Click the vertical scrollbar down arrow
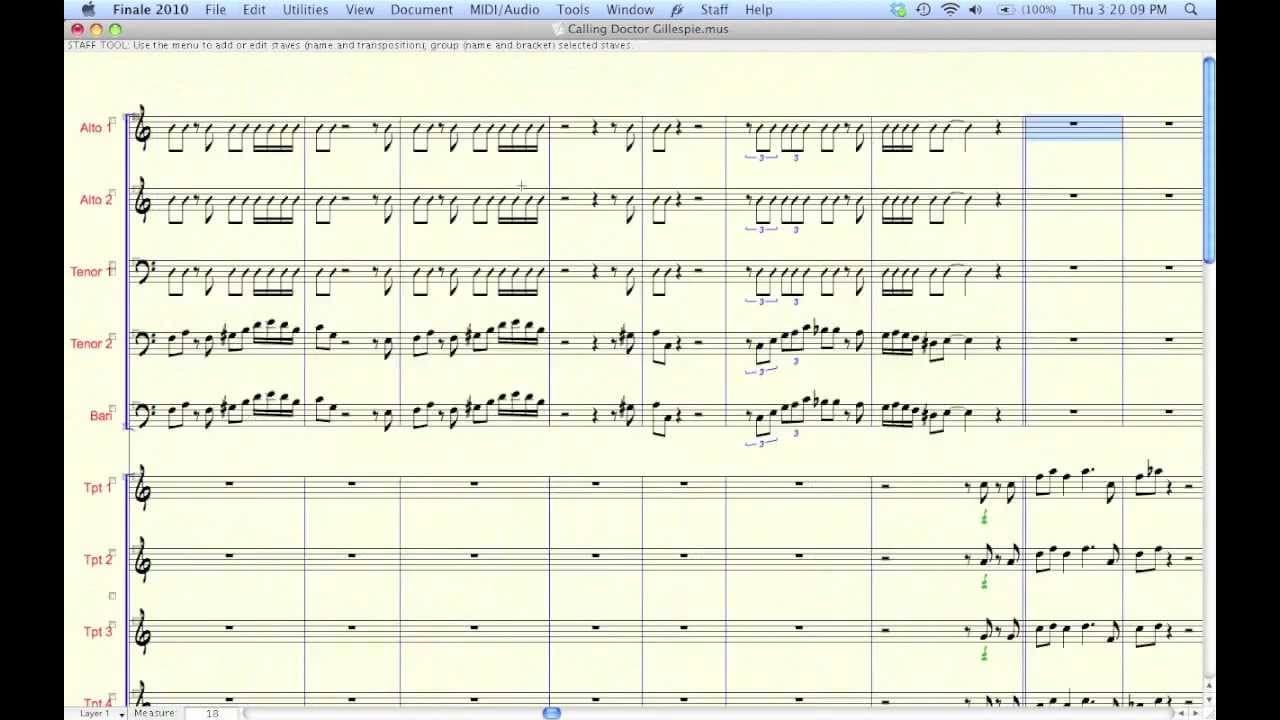The height and width of the screenshot is (720, 1280). pos(1209,700)
